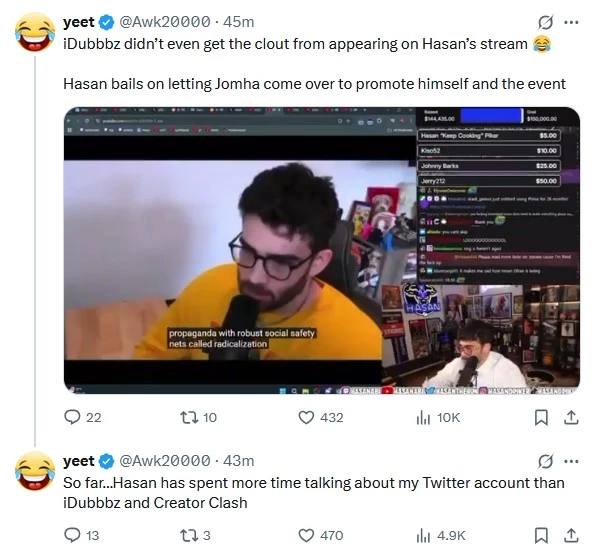
Task: Bookmark the first tweet about iDubbbz
Action: click(541, 417)
